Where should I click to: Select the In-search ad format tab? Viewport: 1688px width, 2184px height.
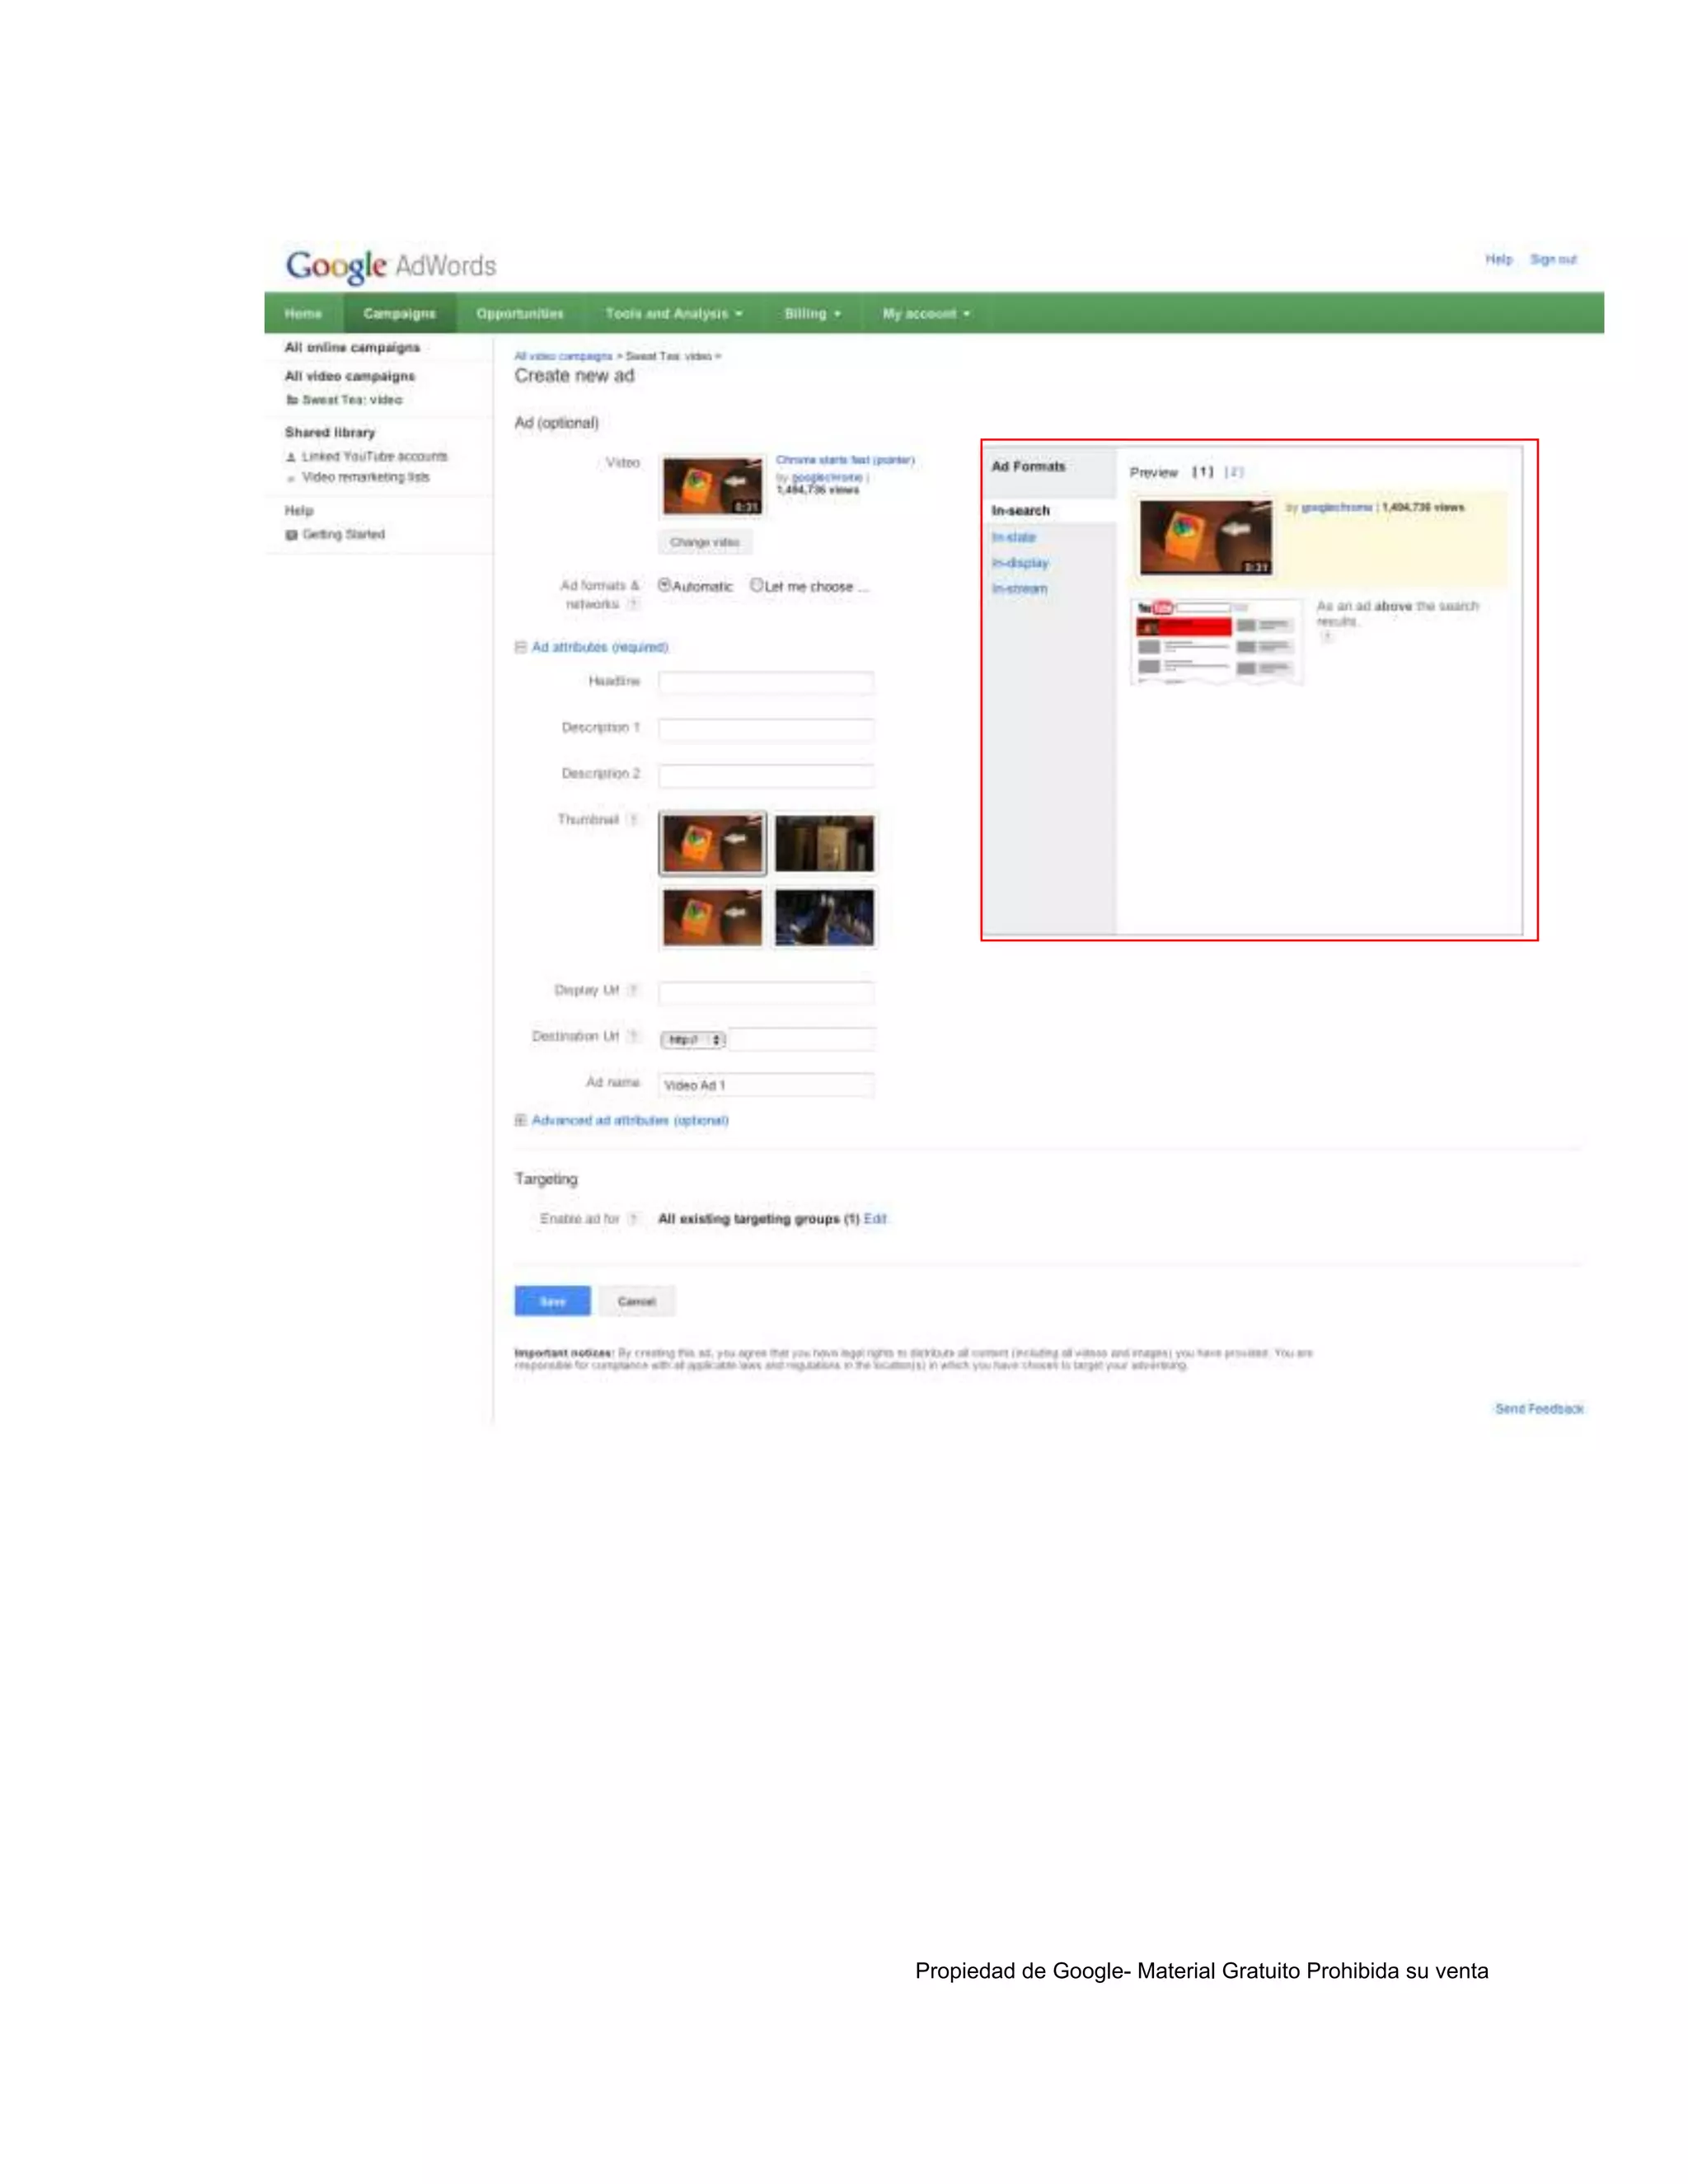(x=1021, y=511)
